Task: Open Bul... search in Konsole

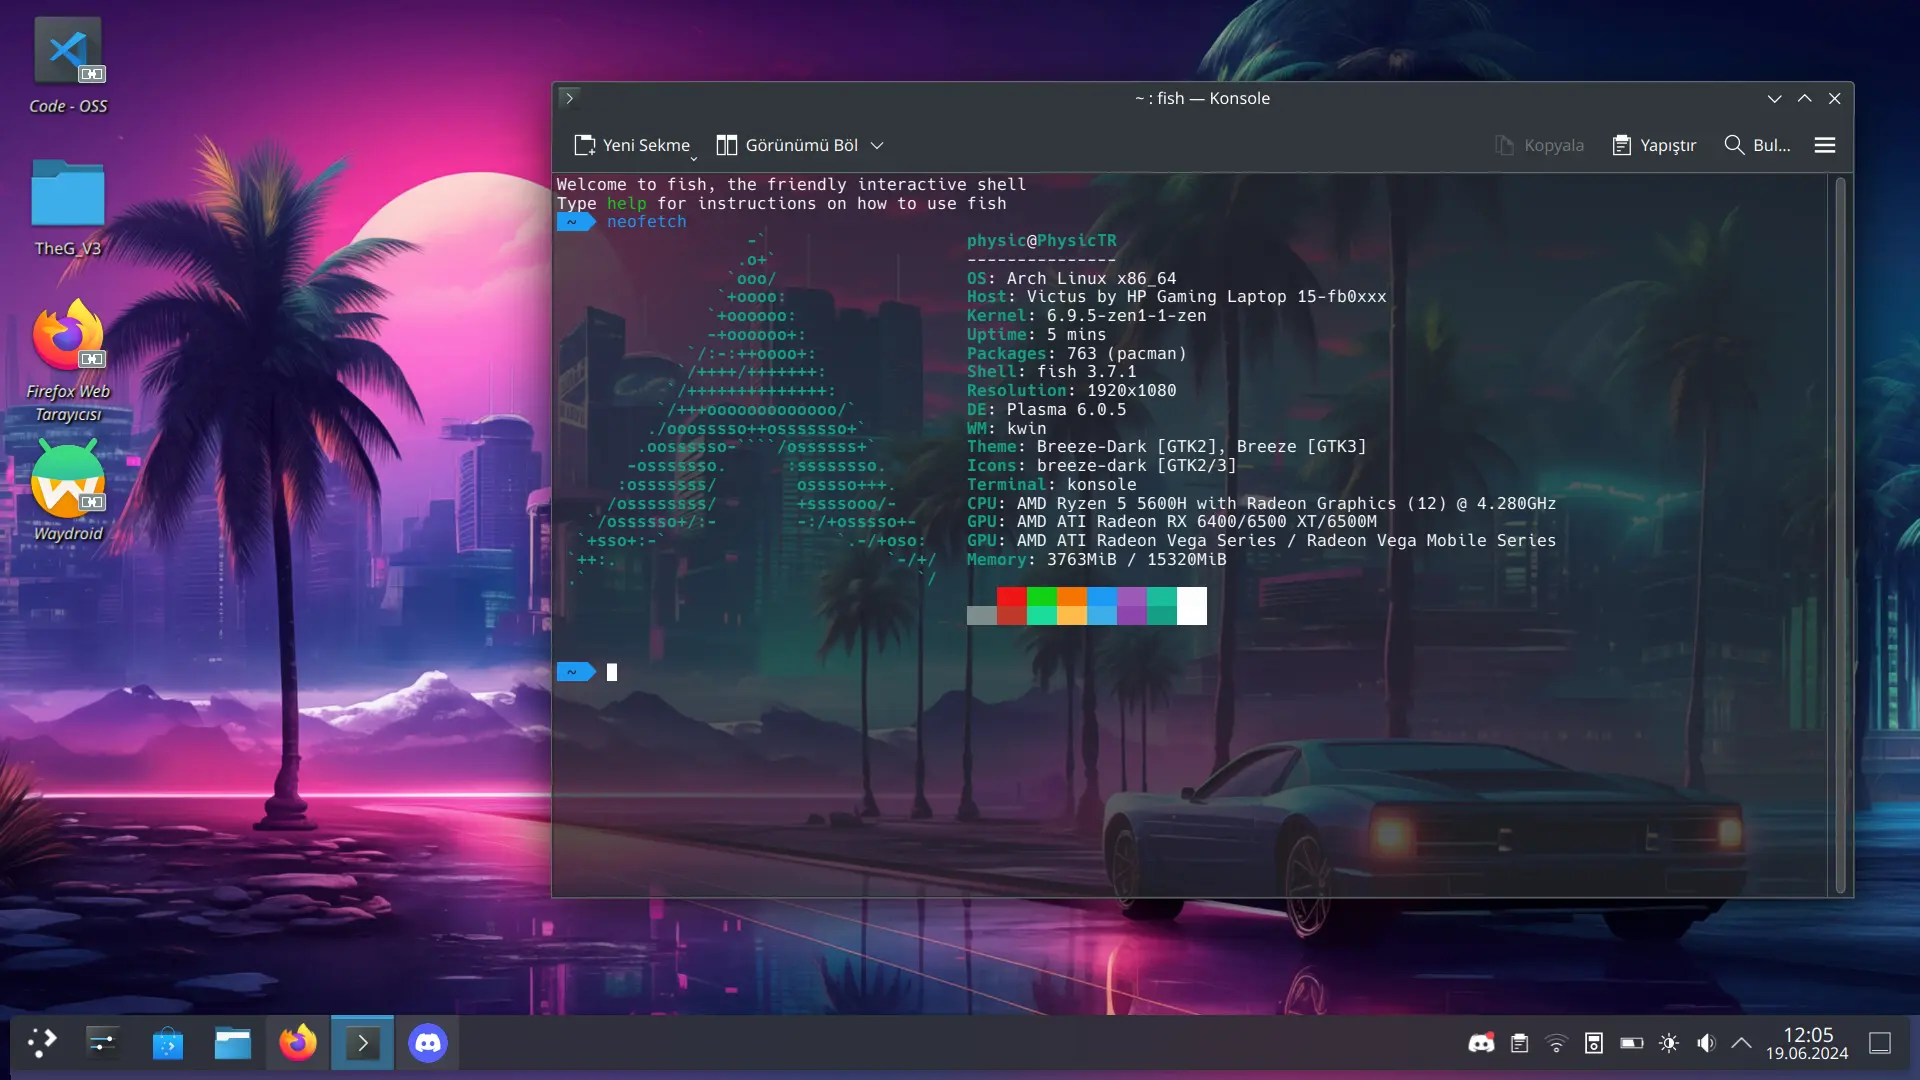Action: click(1758, 145)
